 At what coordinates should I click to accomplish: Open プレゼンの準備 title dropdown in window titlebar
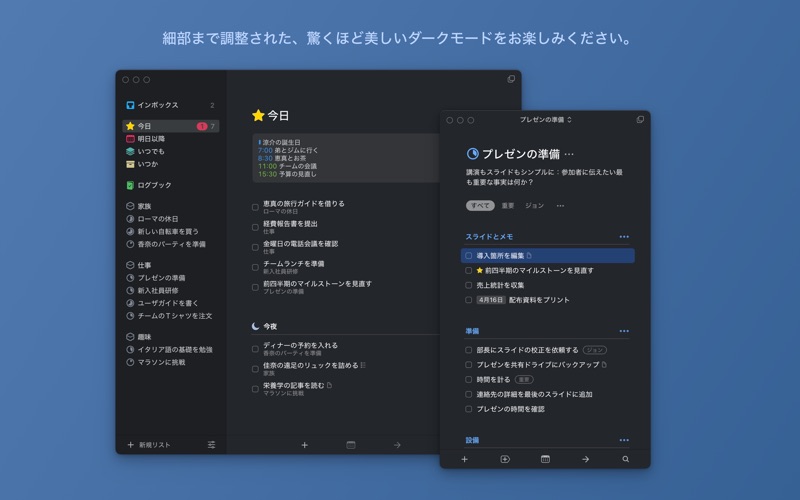545,119
